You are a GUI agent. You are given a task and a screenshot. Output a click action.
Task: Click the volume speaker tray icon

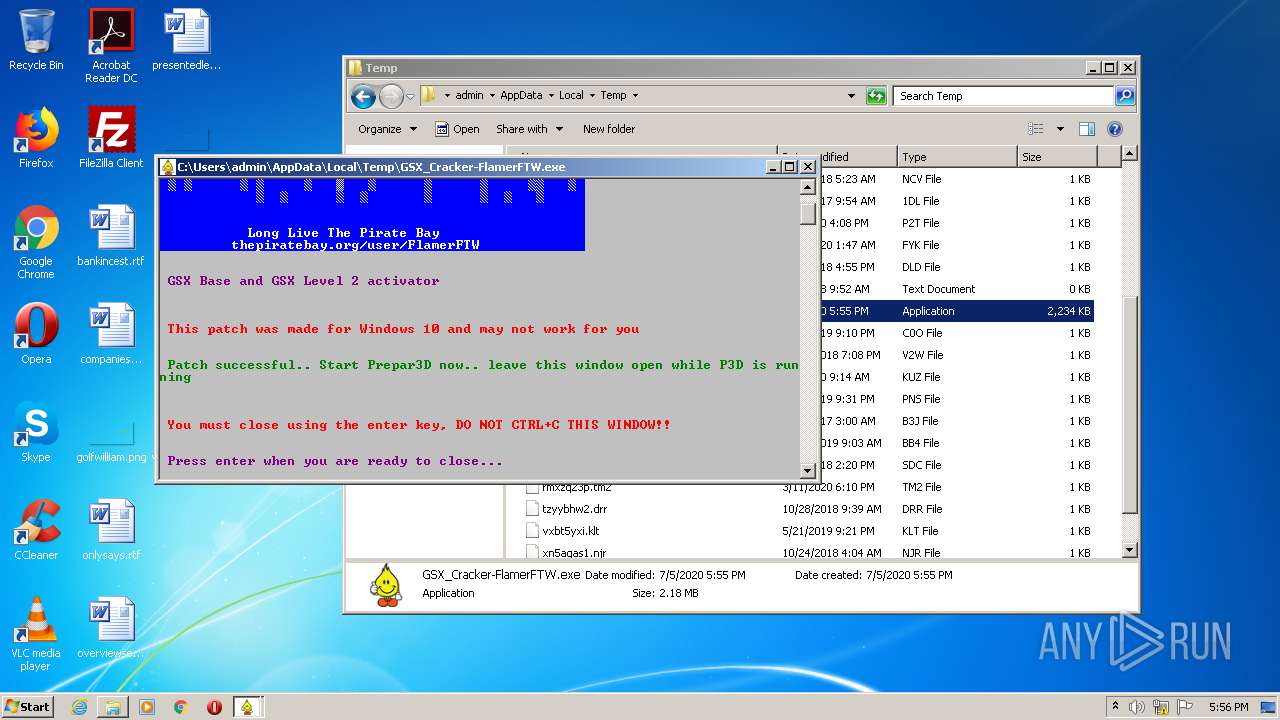(1137, 707)
